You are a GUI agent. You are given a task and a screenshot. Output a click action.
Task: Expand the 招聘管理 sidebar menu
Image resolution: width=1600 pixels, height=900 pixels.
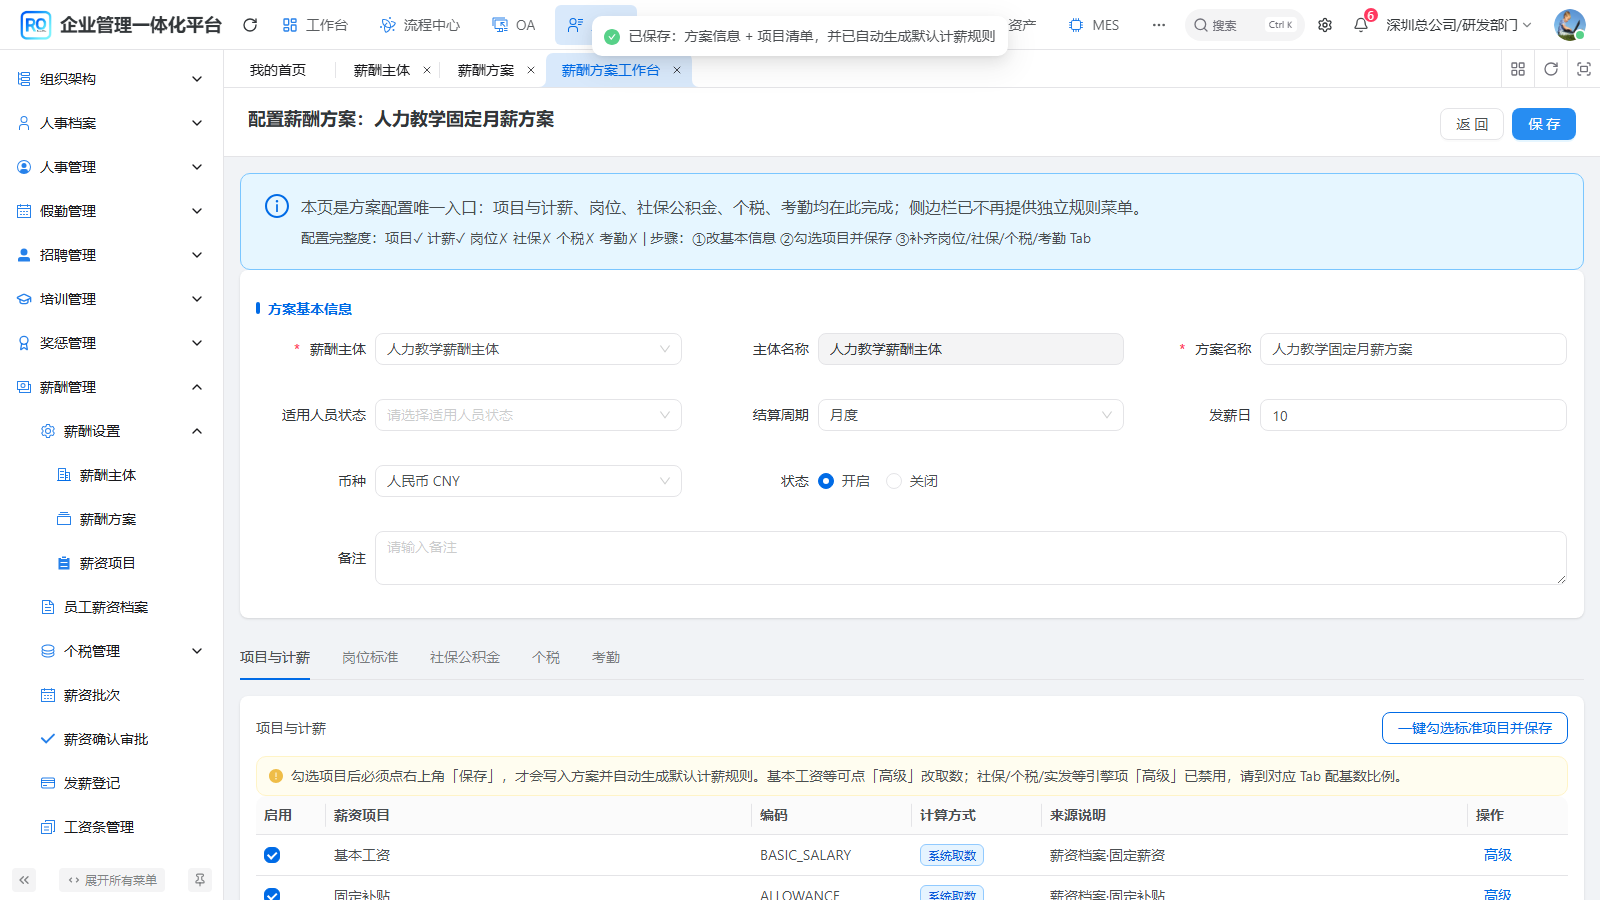(x=111, y=255)
